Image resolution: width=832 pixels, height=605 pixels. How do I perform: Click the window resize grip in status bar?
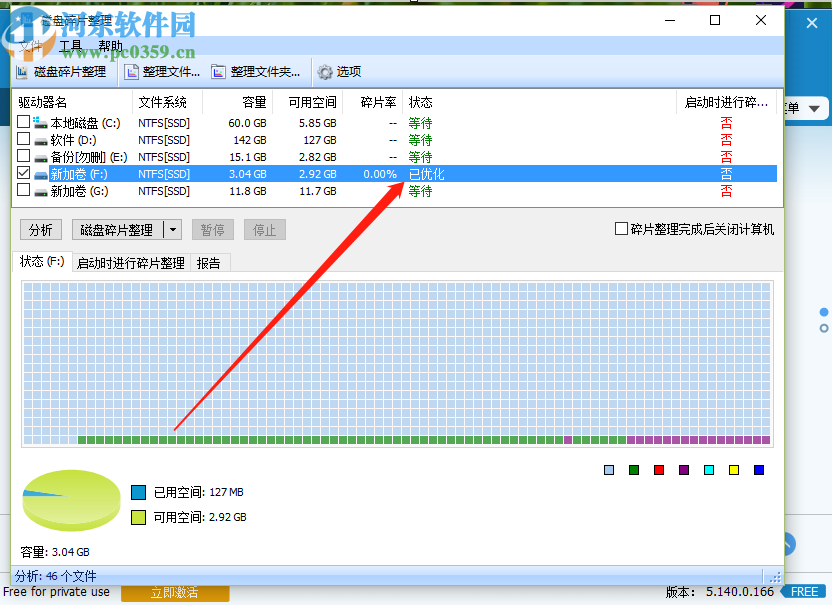click(776, 577)
